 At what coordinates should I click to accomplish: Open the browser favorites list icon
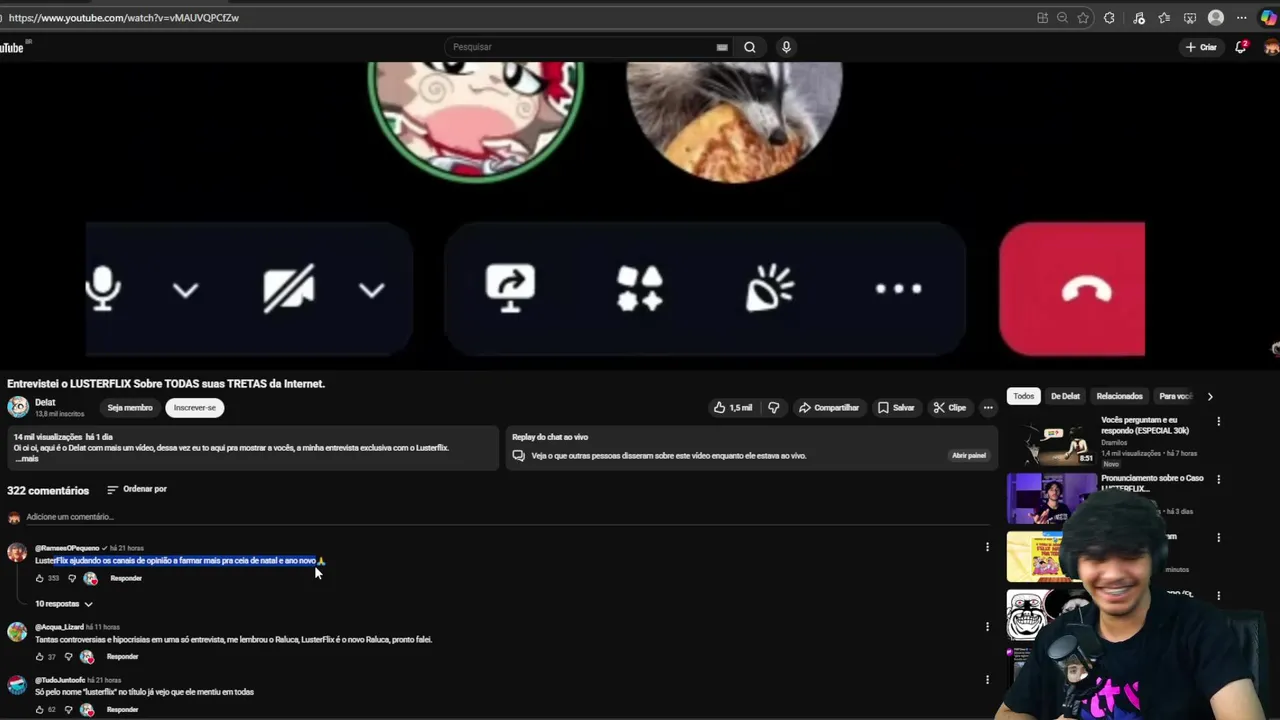pyautogui.click(x=1164, y=18)
